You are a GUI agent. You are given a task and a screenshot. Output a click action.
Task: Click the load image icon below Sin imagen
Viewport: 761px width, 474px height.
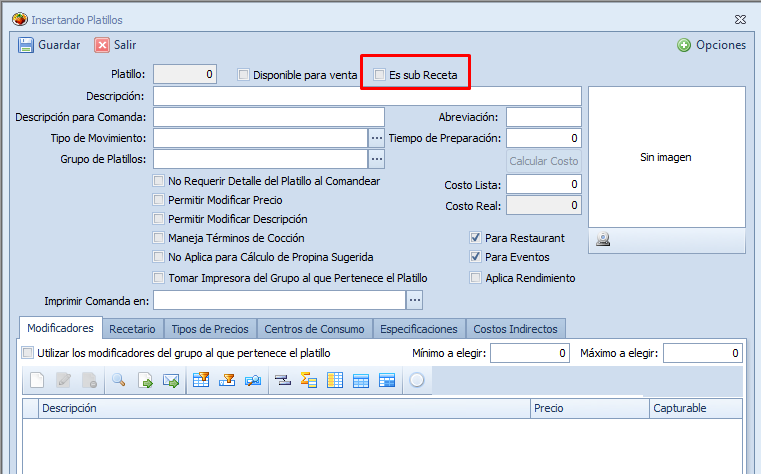click(604, 240)
